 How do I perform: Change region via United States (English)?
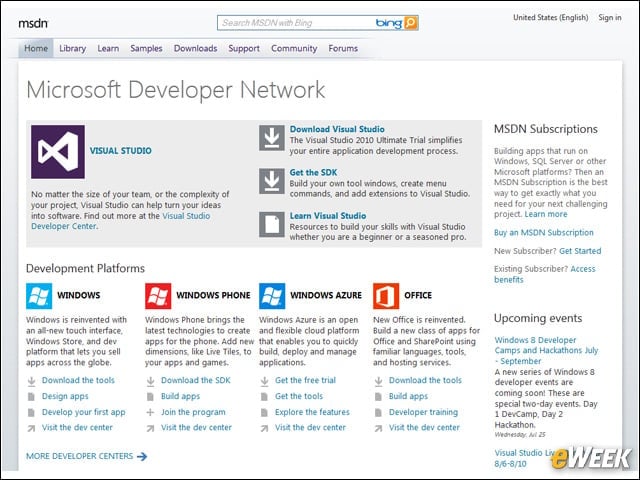point(551,18)
